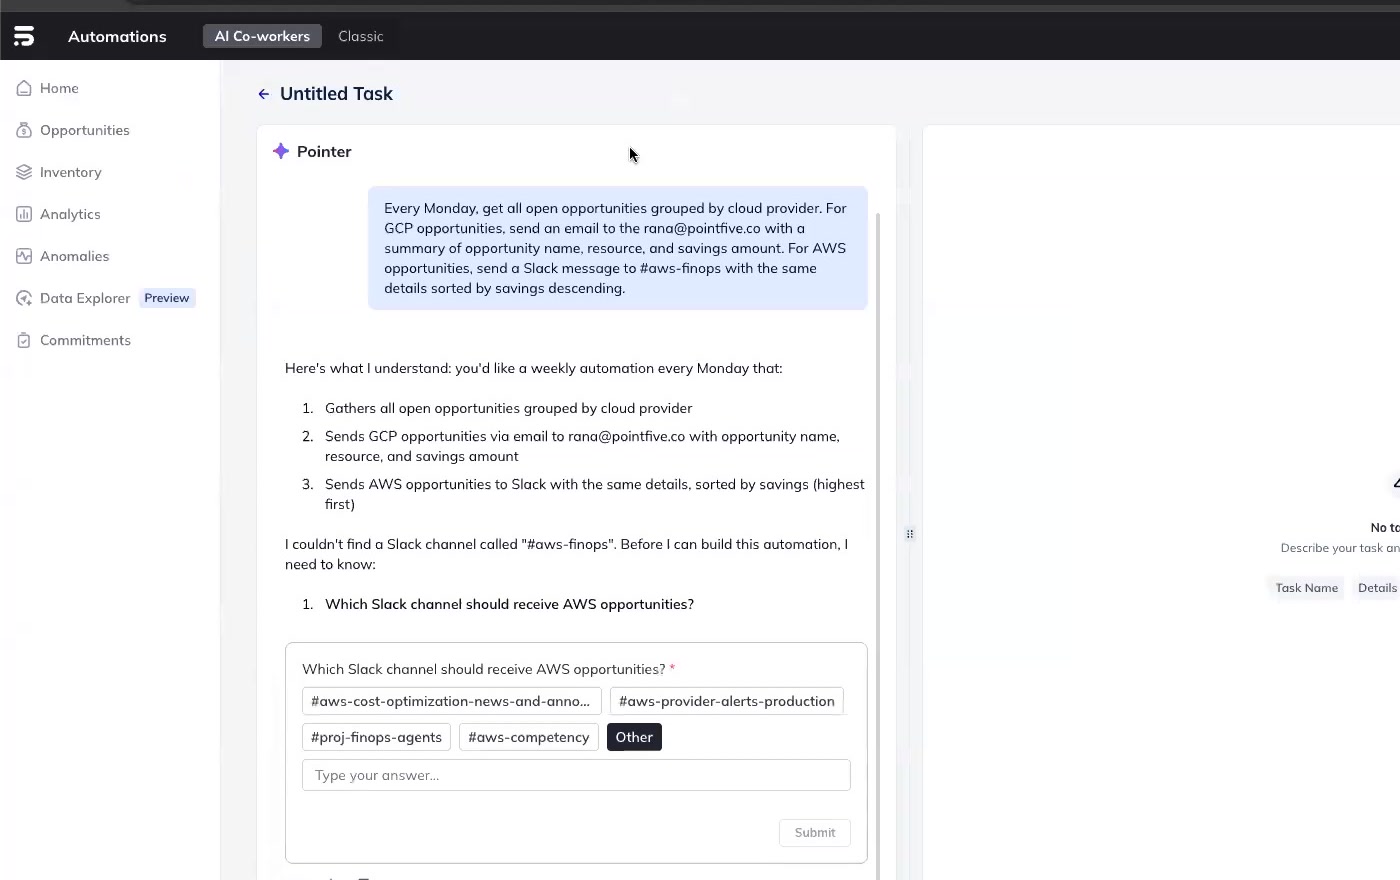
Task: Open the Opportunities section
Action: click(84, 130)
